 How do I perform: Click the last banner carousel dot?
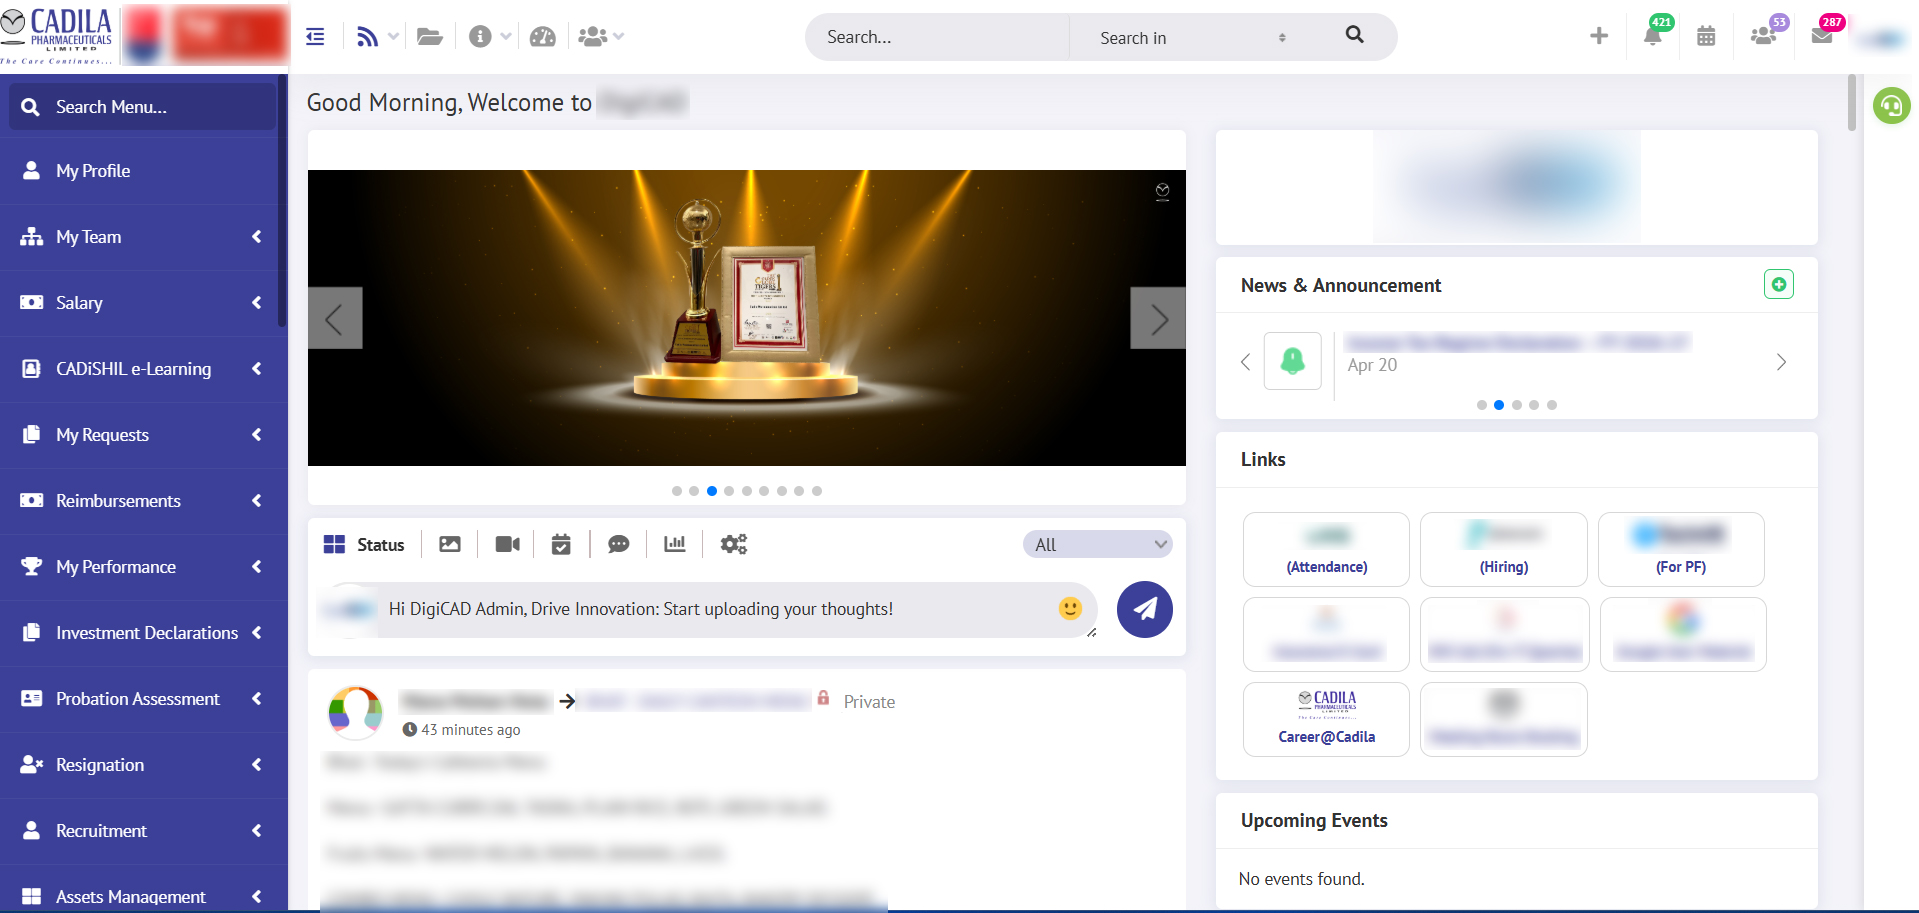tap(817, 491)
